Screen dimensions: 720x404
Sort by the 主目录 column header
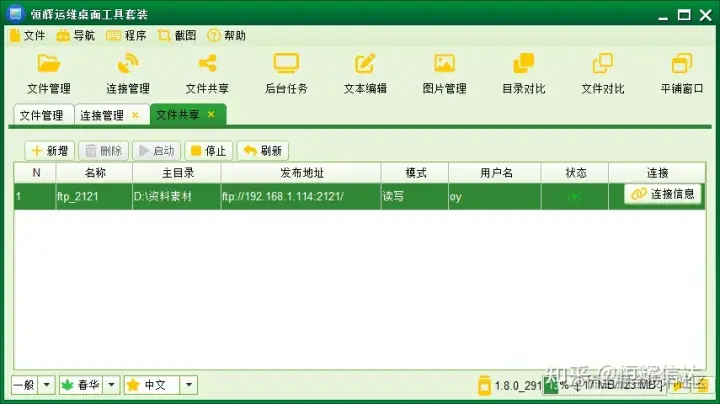(x=177, y=173)
